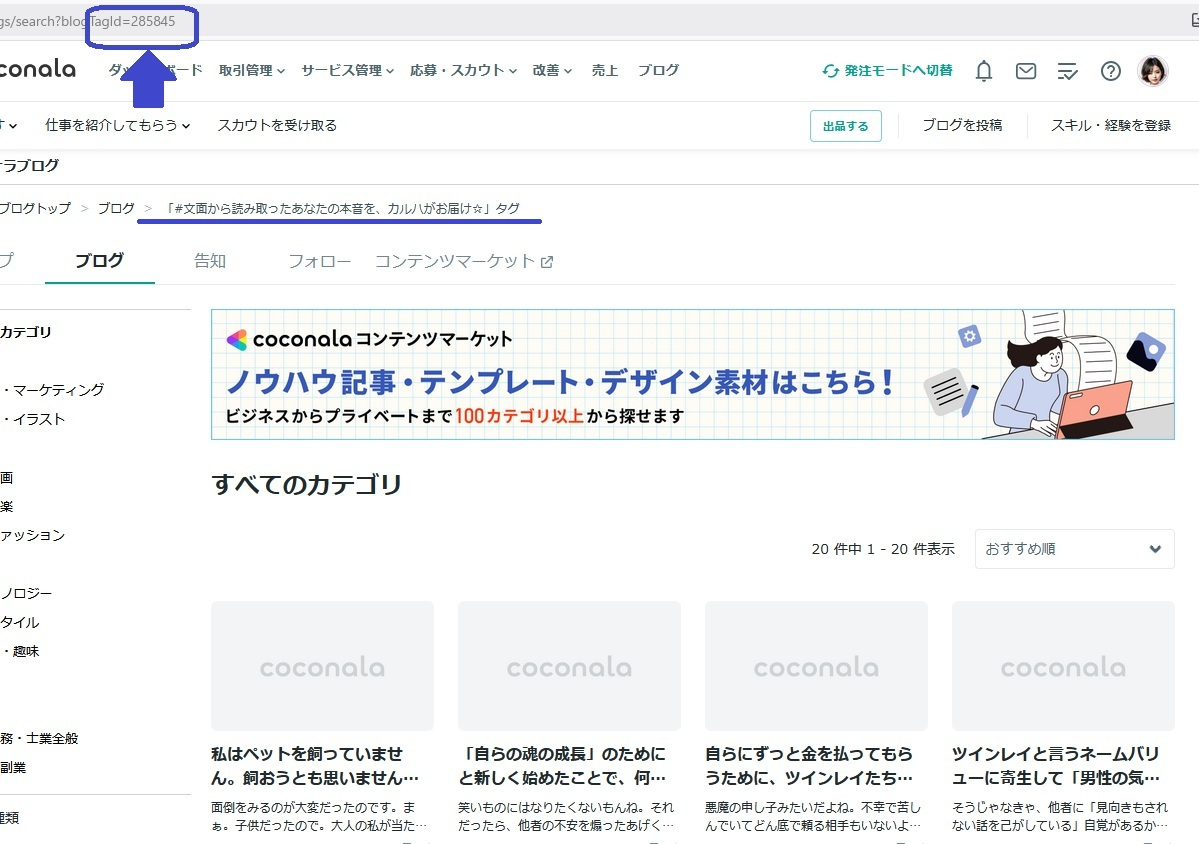Switch to 発注モードへ切替
This screenshot has width=1199, height=844.
point(887,70)
